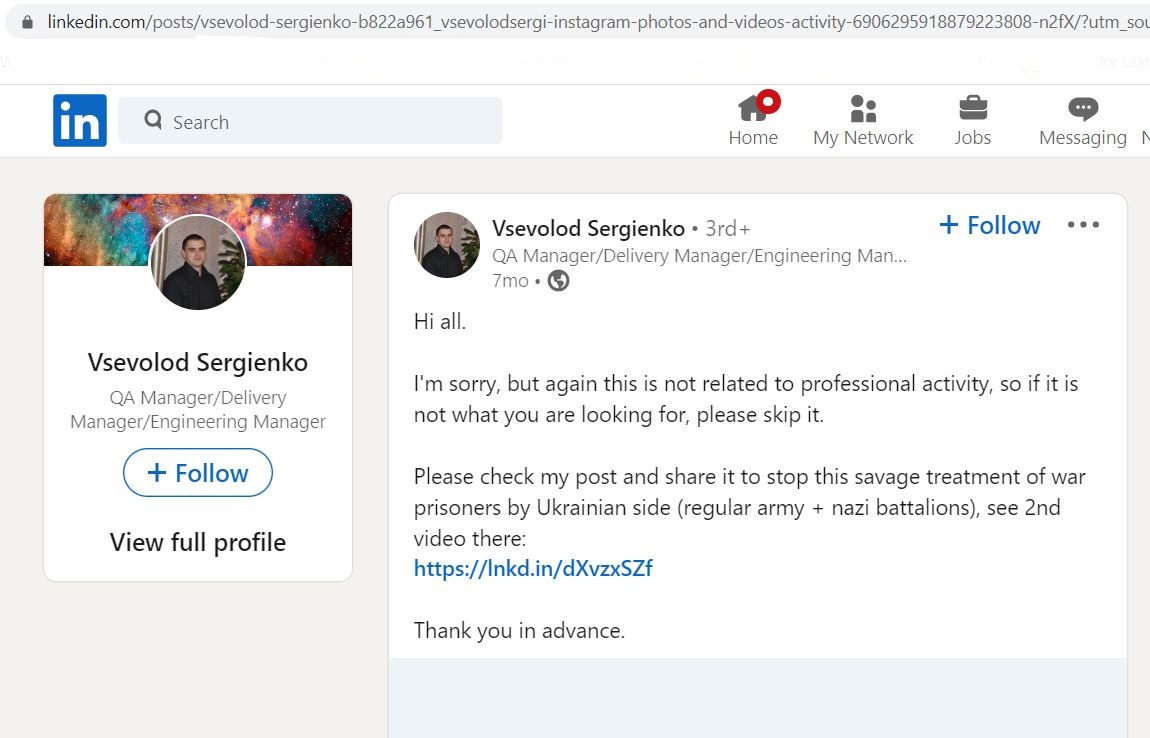
Task: Open the LinkedIn logo home link
Action: tap(79, 120)
